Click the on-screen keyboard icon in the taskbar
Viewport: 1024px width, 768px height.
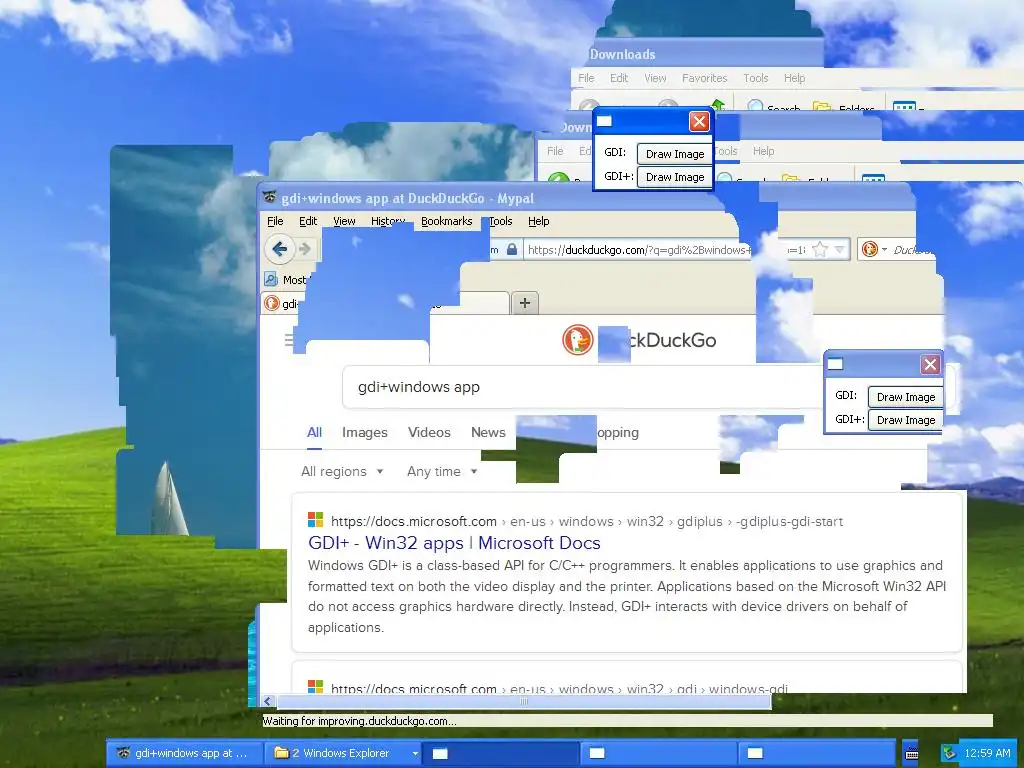pos(911,754)
